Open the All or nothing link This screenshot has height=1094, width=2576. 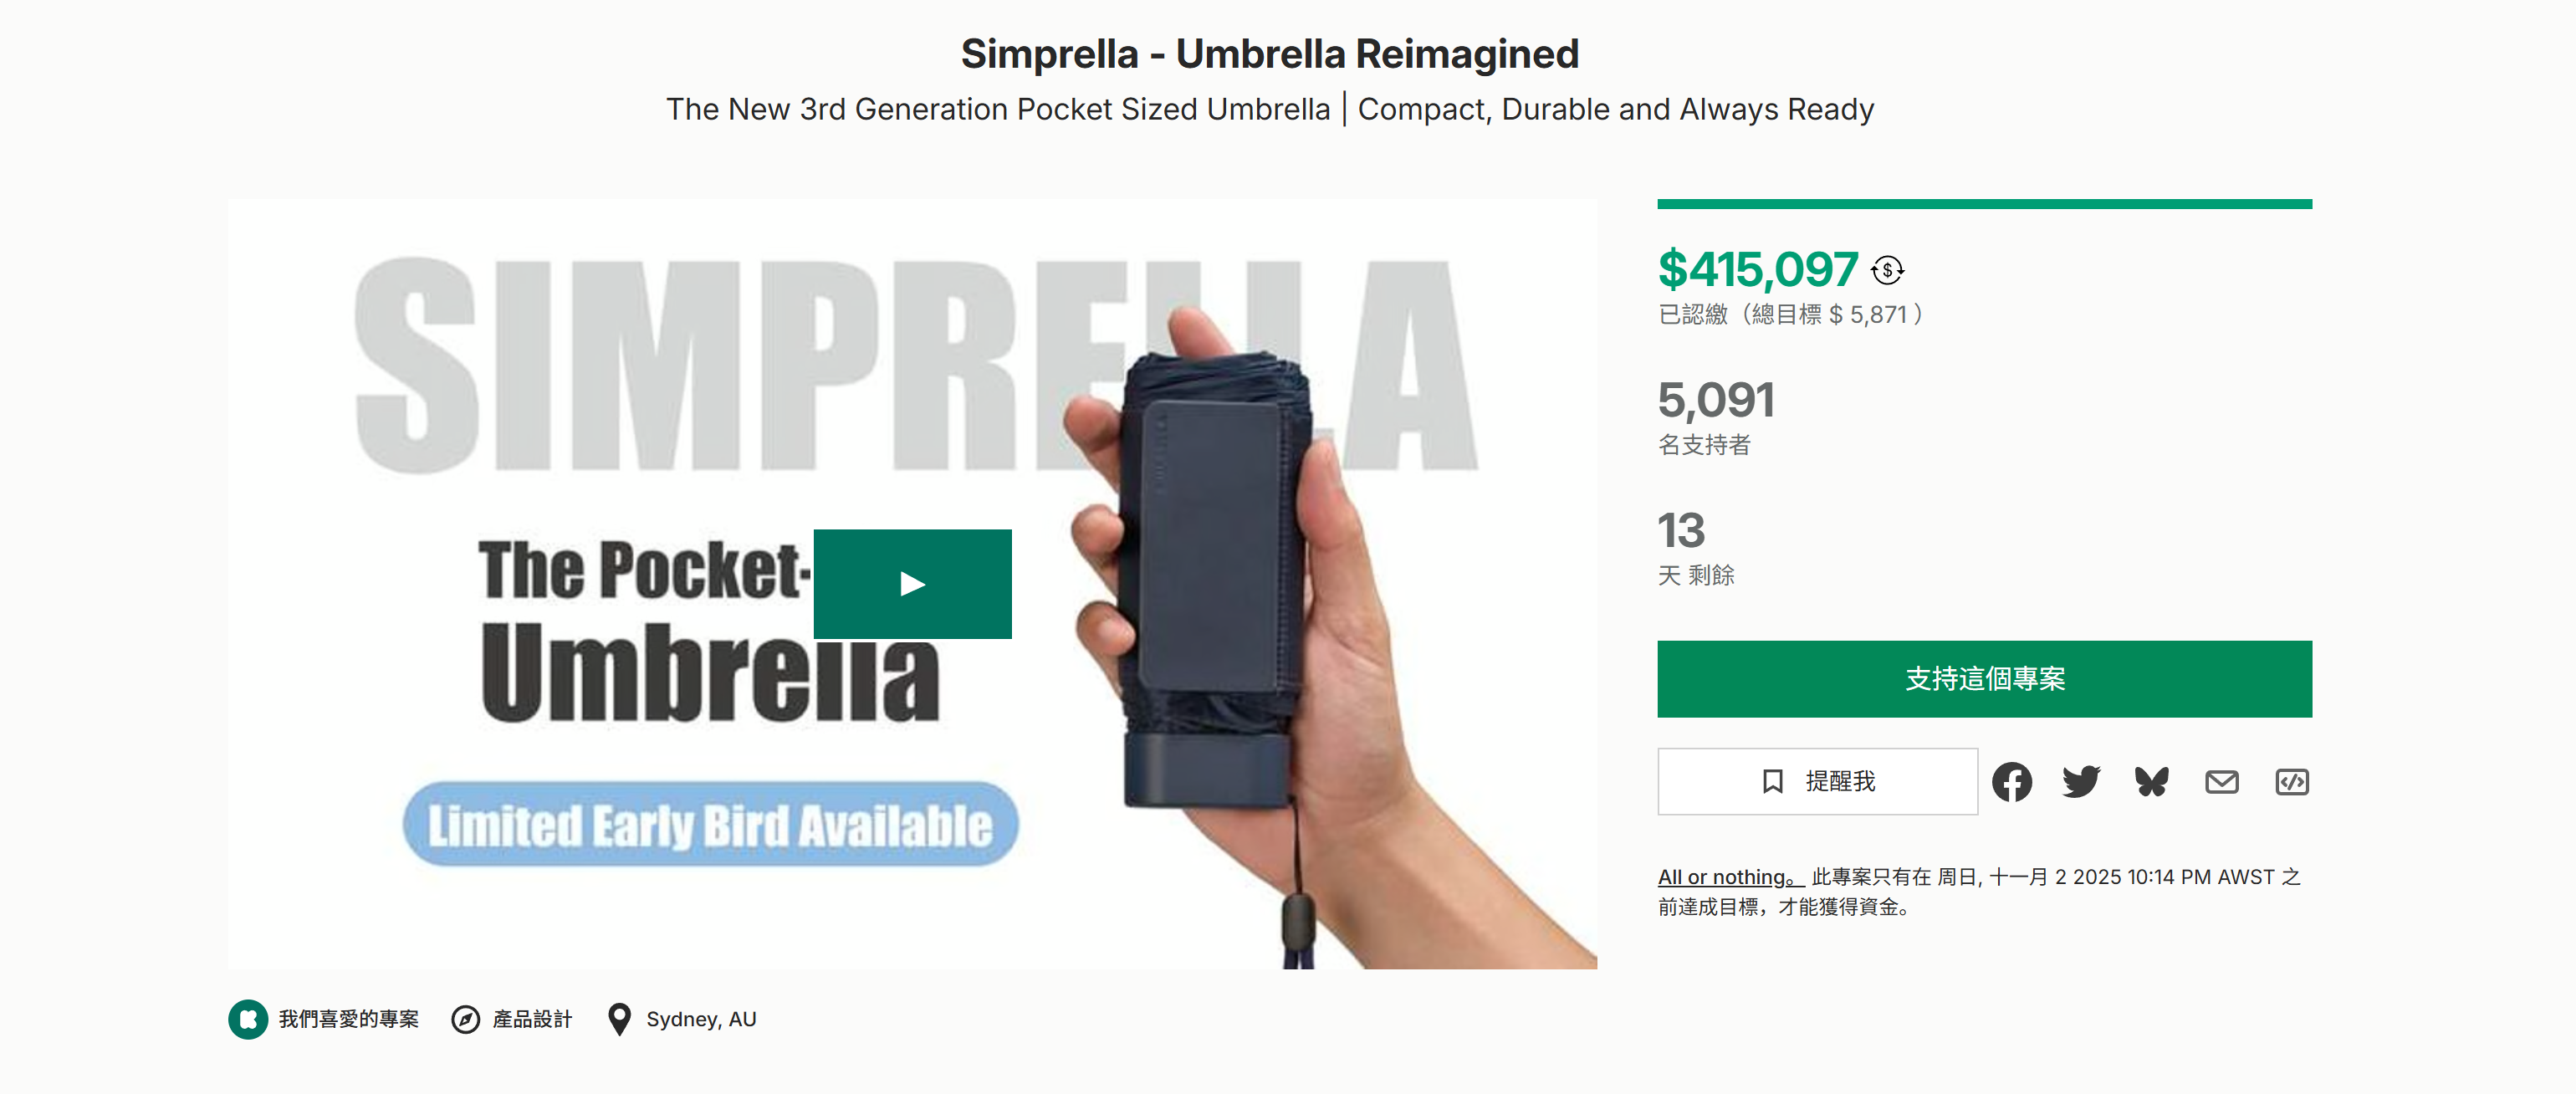point(1728,877)
